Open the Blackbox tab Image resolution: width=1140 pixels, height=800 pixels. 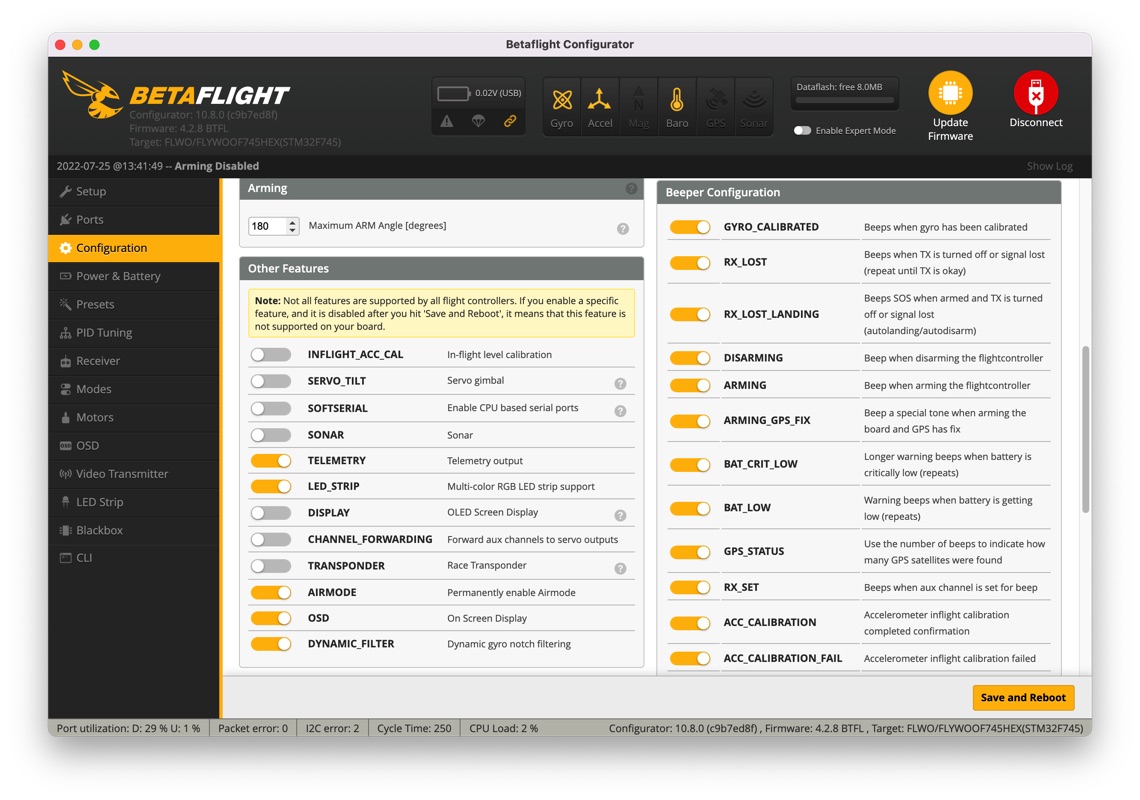tap(134, 530)
